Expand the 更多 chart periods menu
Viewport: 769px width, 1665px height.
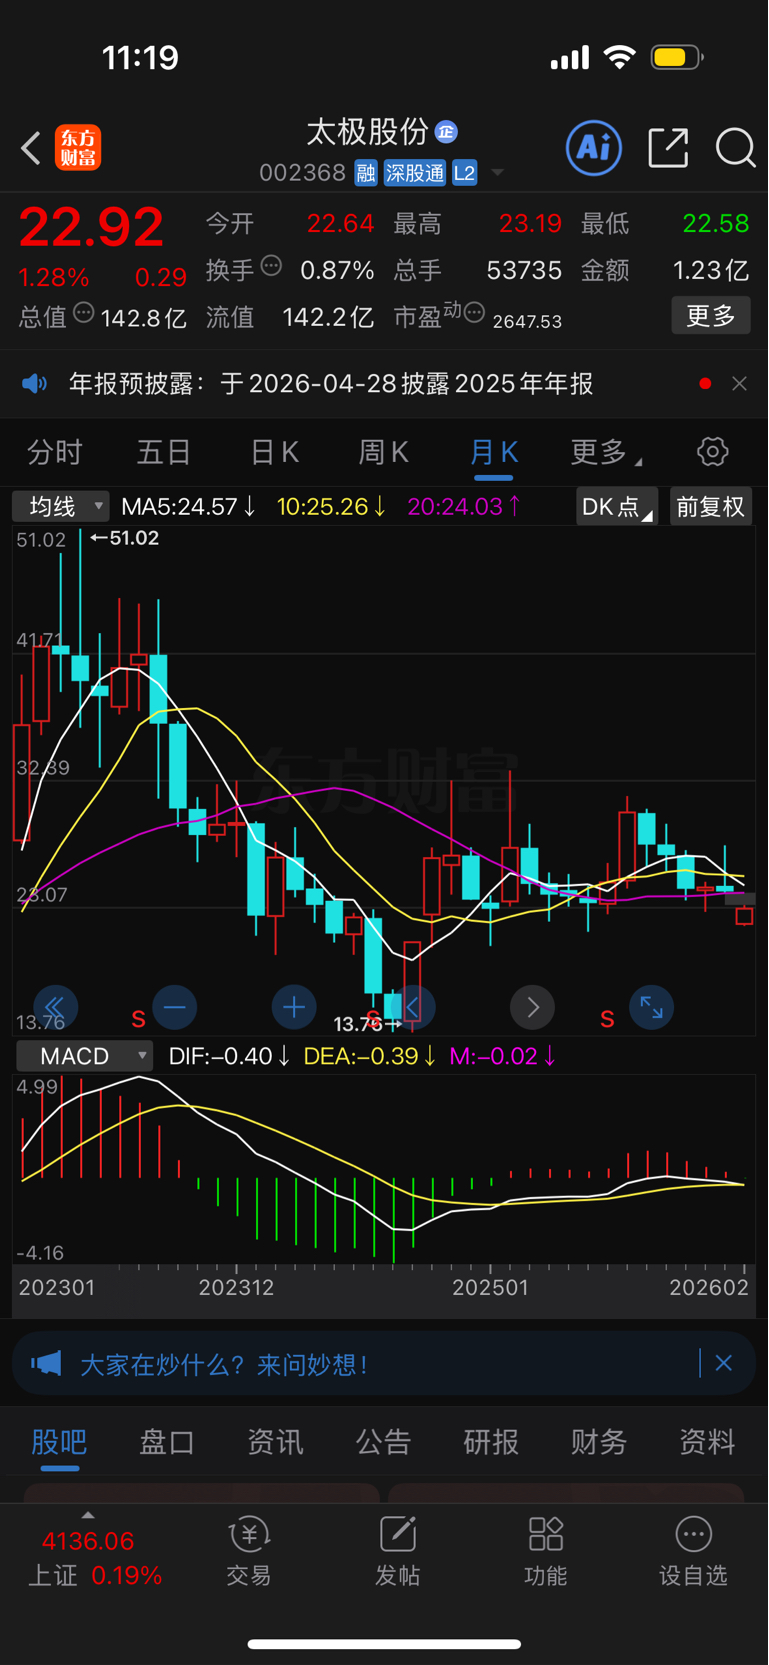click(605, 453)
